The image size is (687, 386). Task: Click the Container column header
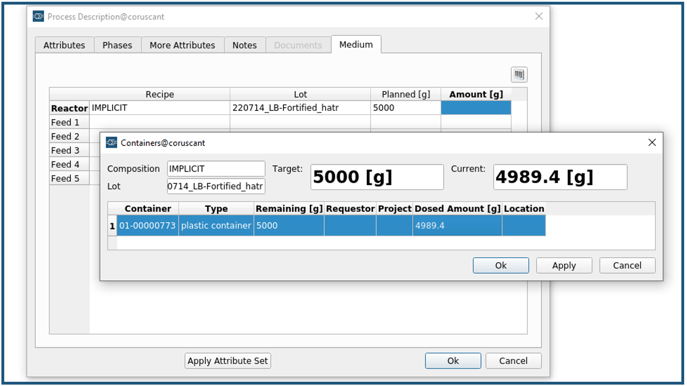click(148, 209)
